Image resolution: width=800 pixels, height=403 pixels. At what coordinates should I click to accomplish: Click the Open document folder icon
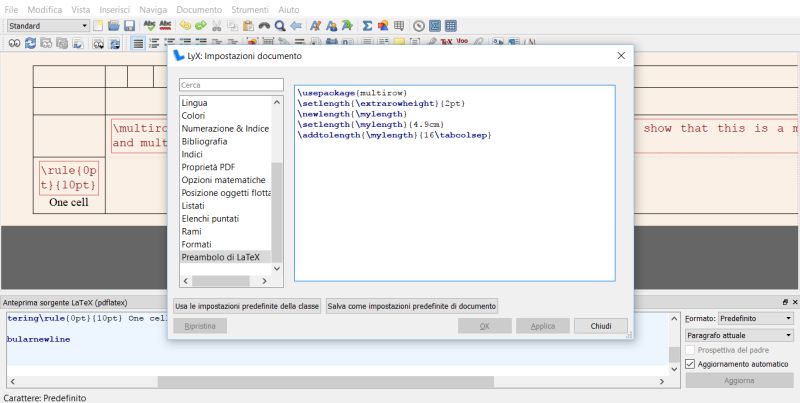tap(113, 26)
